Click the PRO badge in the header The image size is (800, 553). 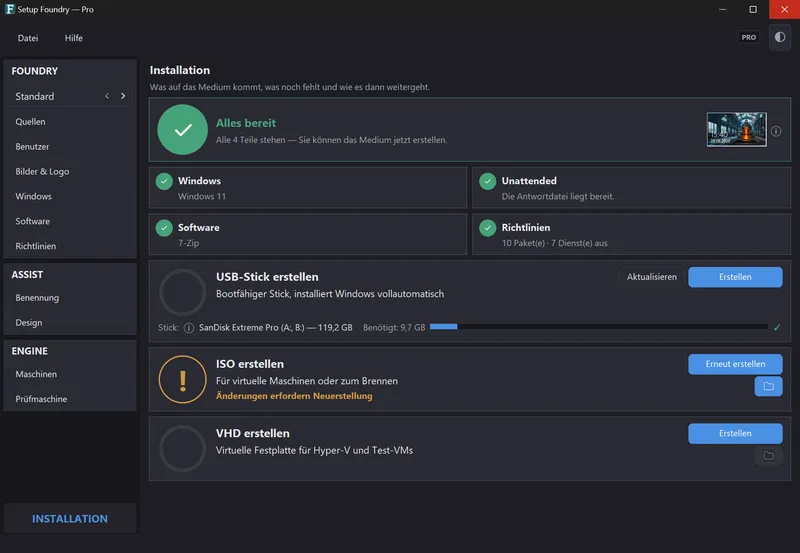tap(748, 37)
